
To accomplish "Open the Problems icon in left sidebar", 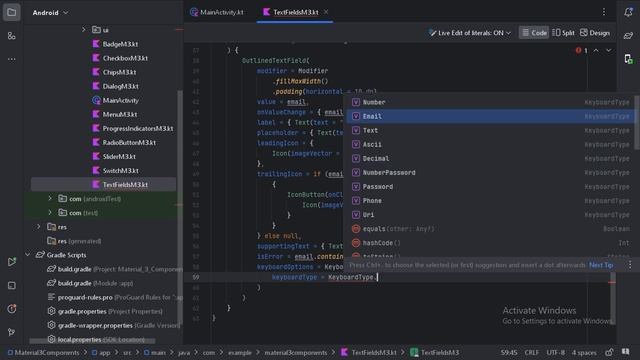I will pyautogui.click(x=11, y=309).
